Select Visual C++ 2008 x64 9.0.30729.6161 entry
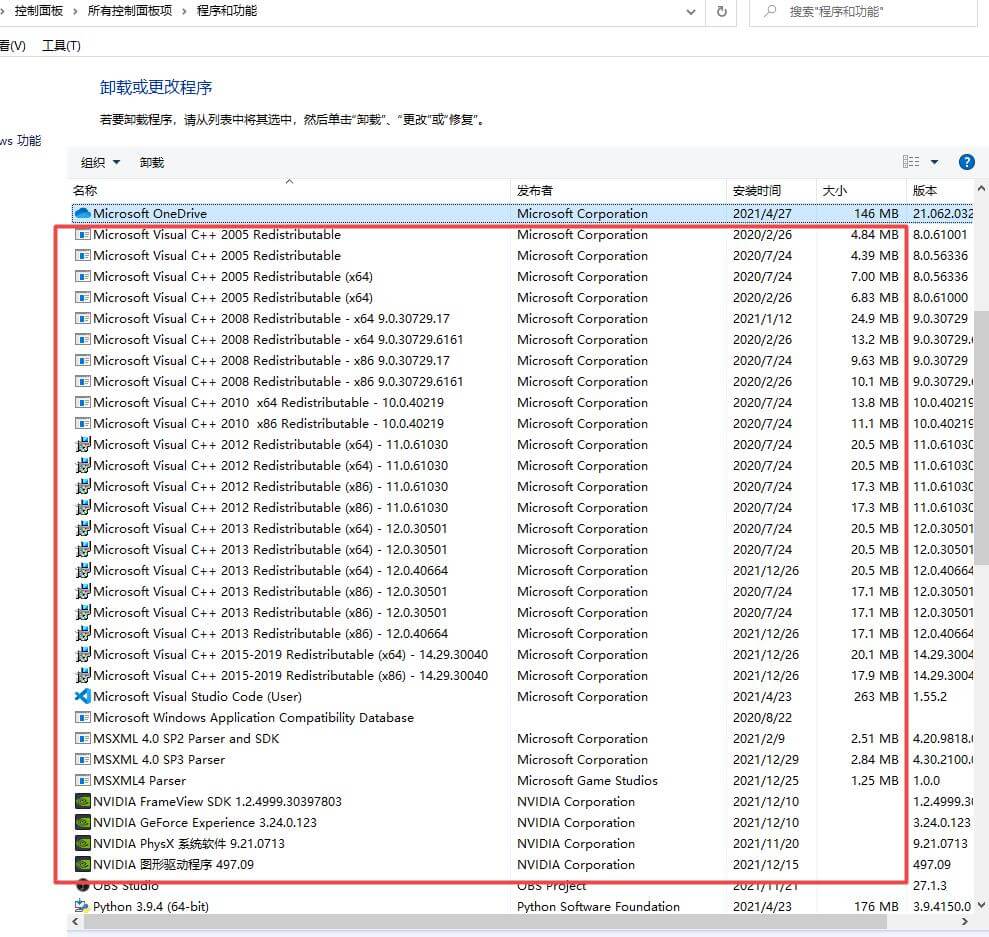This screenshot has height=937, width=989. click(x=522, y=339)
